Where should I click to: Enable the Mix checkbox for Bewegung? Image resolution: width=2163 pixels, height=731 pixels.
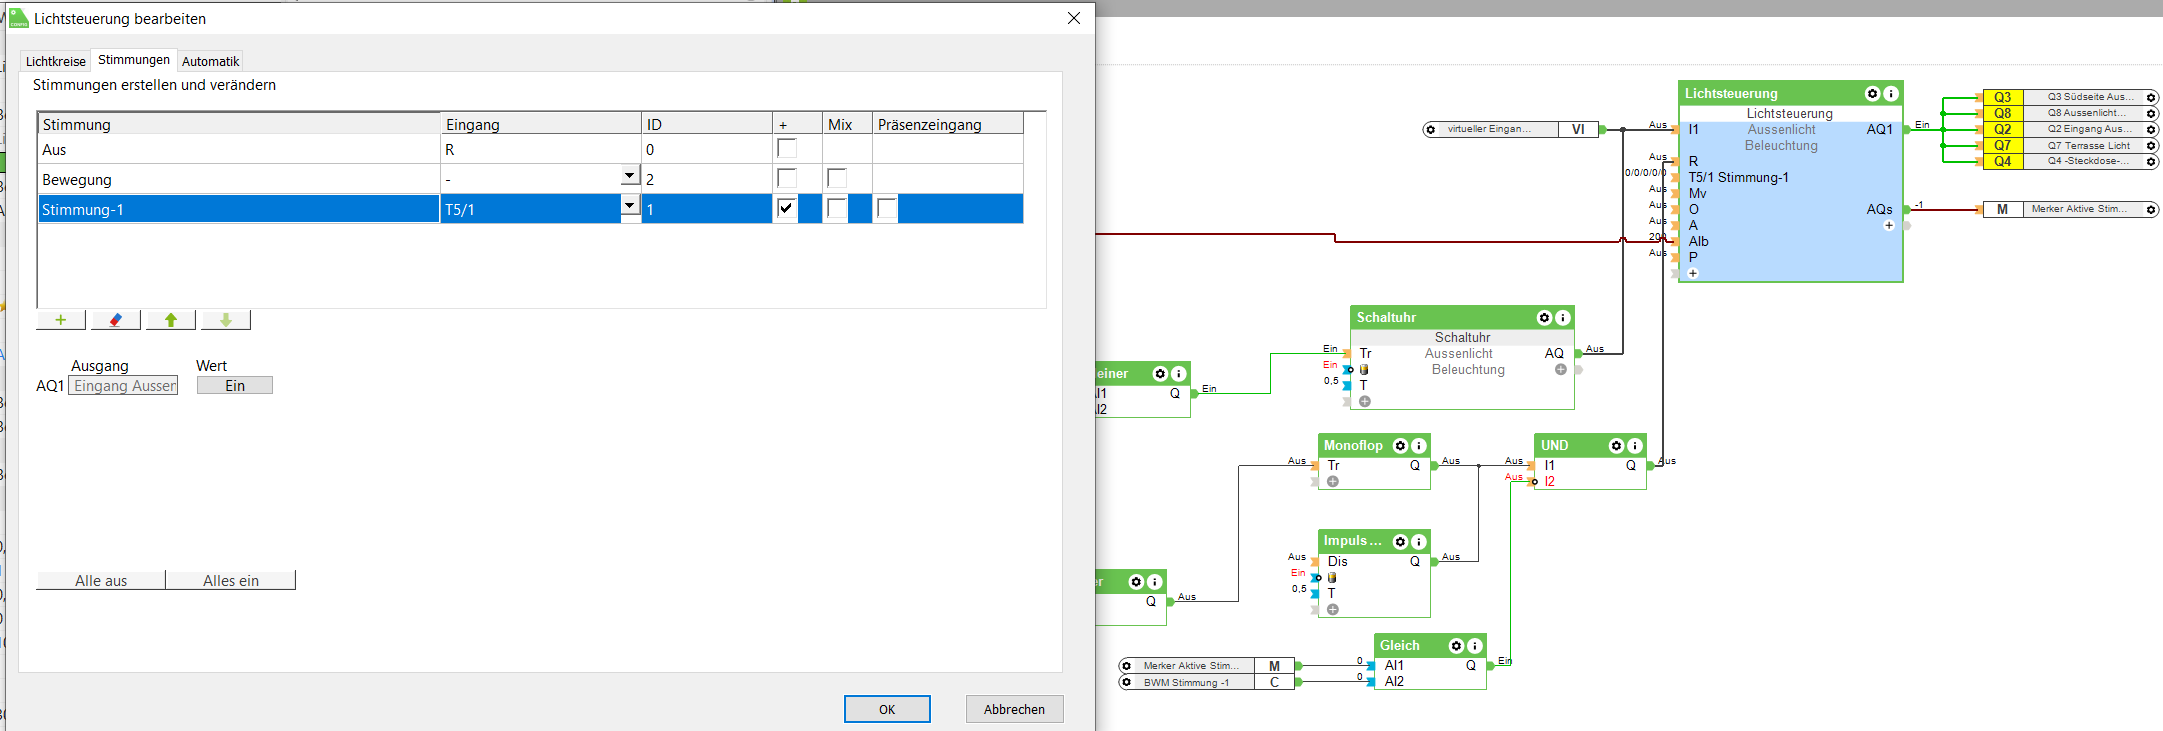click(x=837, y=179)
